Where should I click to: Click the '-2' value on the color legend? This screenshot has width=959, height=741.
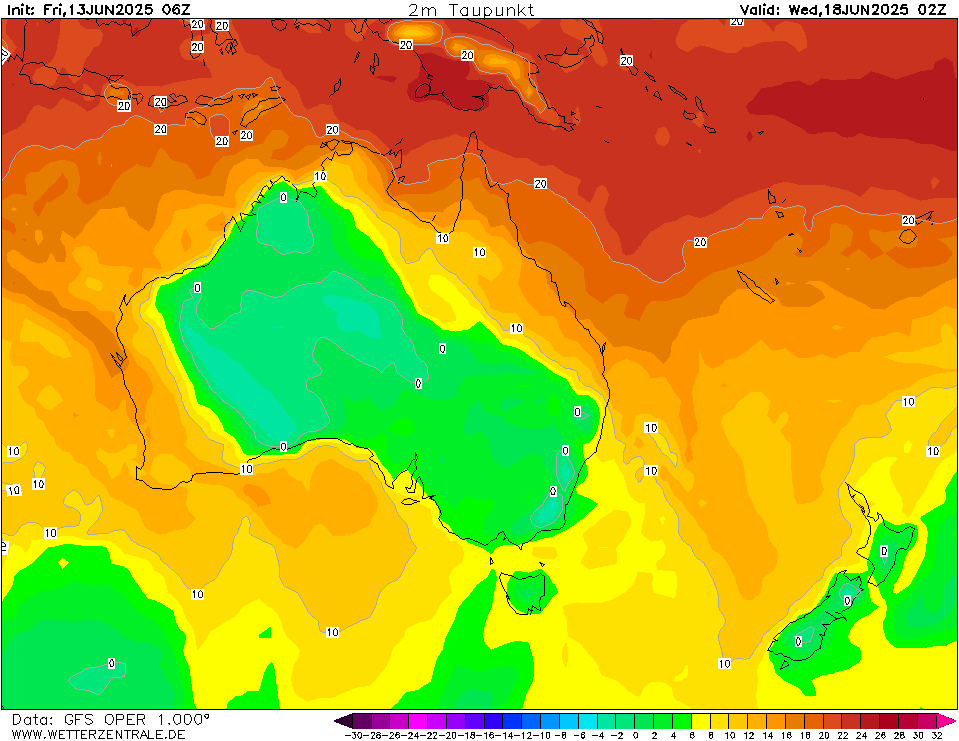pos(615,735)
